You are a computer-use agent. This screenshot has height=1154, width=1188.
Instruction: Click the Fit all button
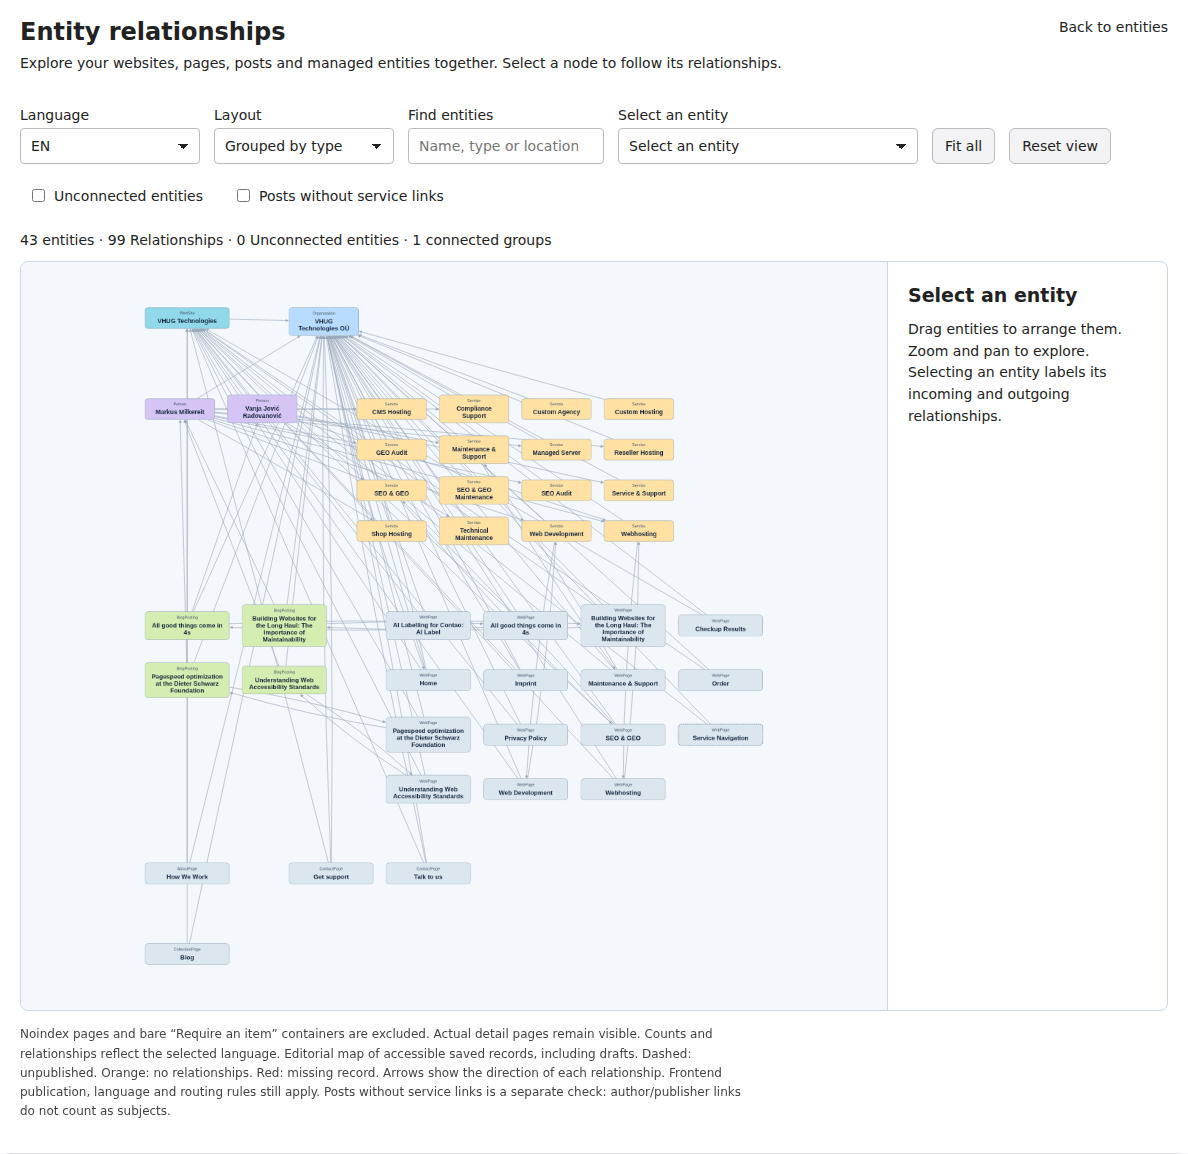point(963,146)
